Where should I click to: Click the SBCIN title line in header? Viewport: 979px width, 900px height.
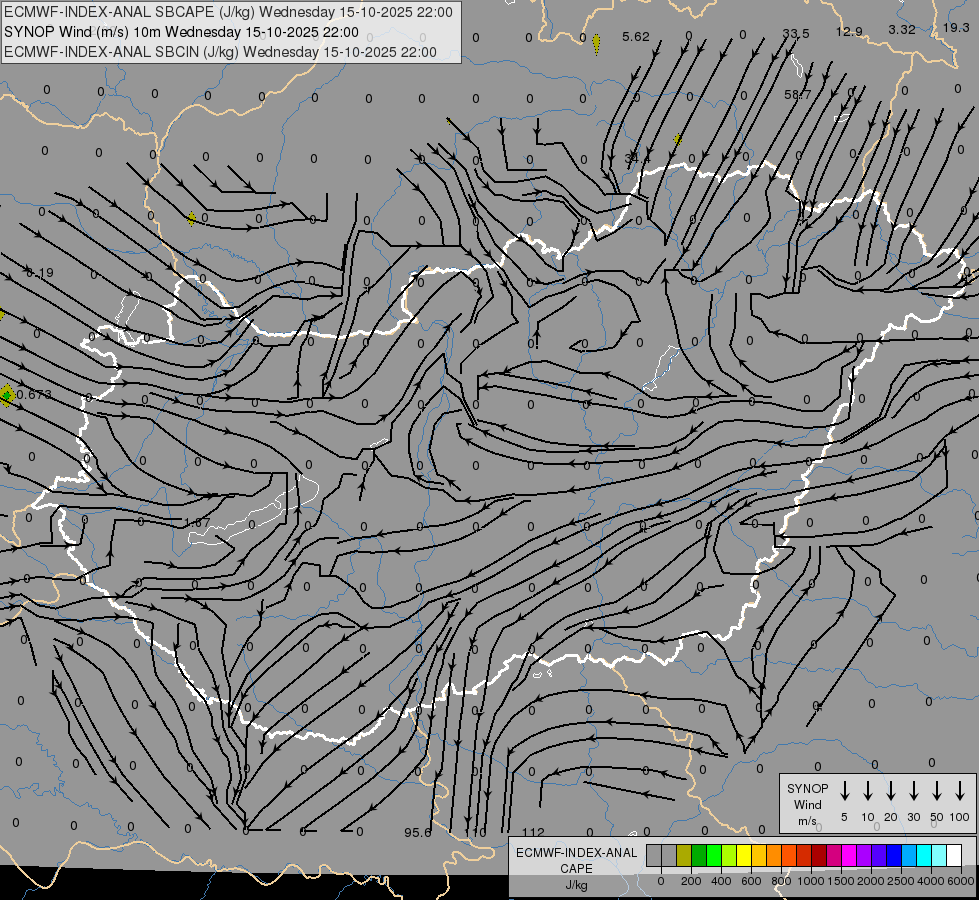(220, 52)
